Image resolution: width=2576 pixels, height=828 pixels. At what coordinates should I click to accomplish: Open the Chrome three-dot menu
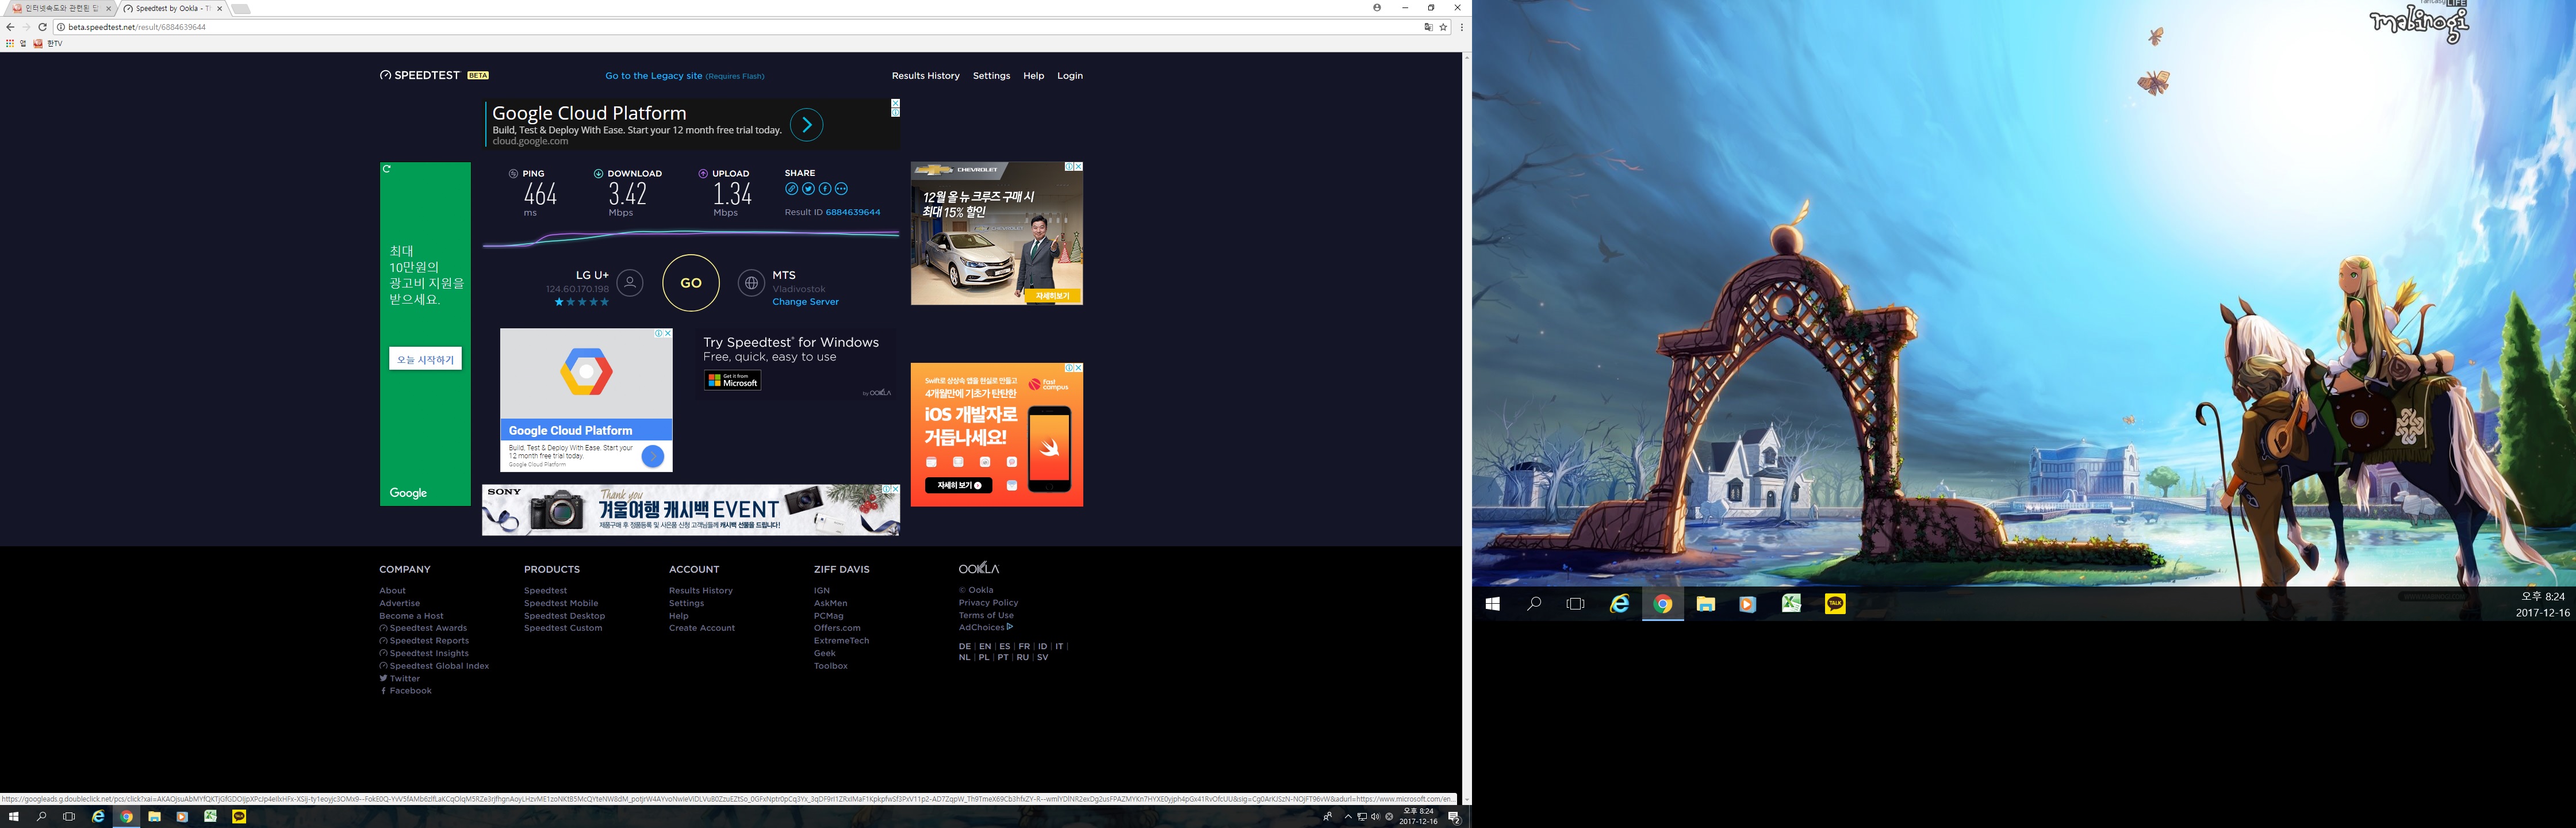point(1462,27)
